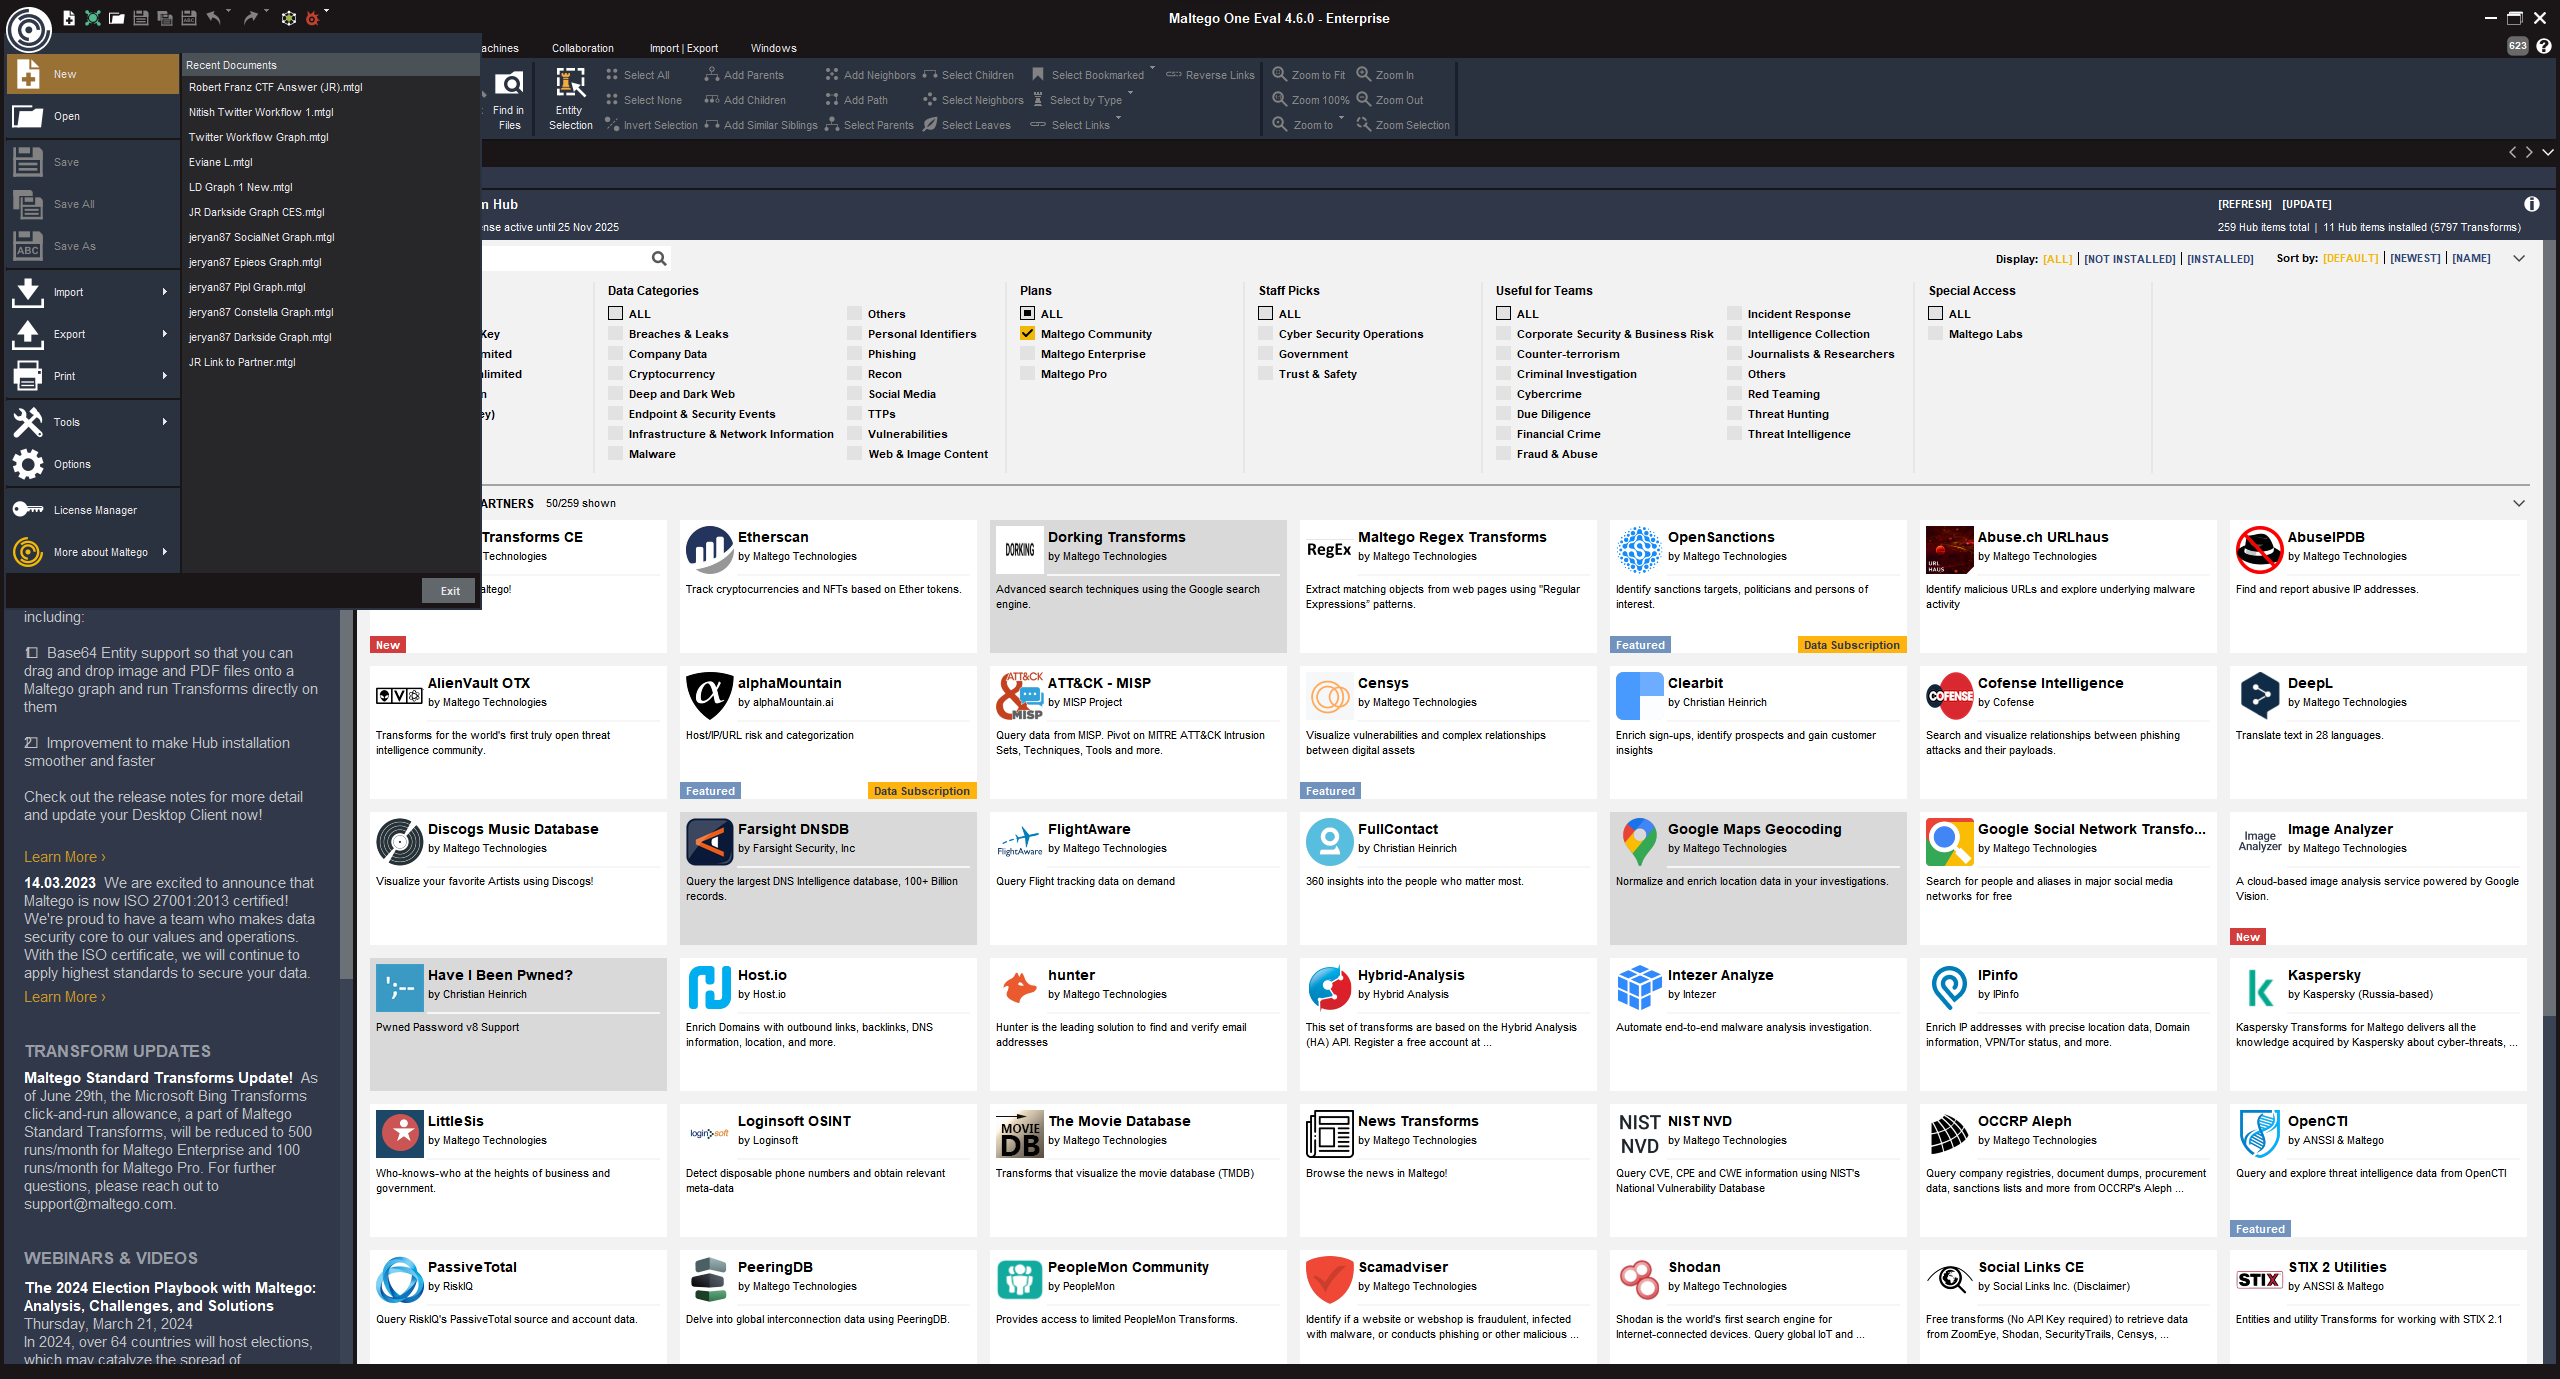This screenshot has height=1379, width=2560.
Task: Click the Hub search magnifier icon
Action: [659, 258]
